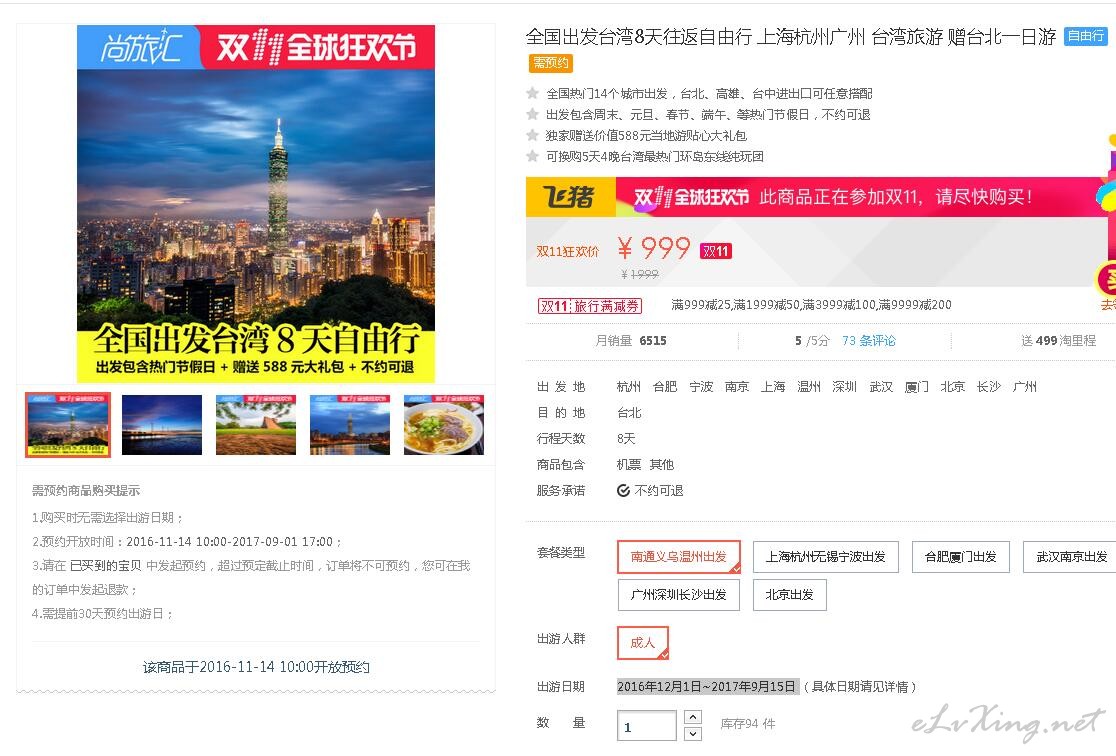Click the first star bullet icon
The image size is (1116, 756).
532,93
